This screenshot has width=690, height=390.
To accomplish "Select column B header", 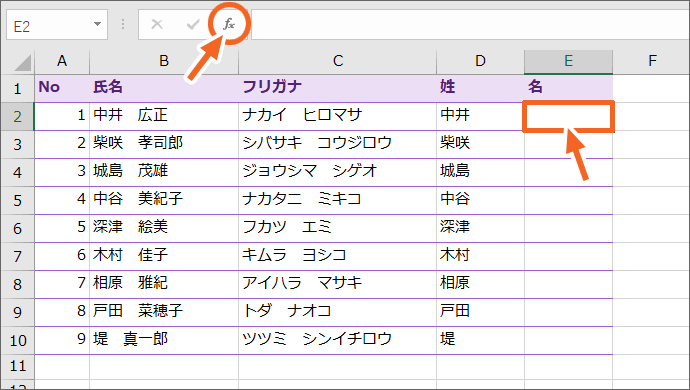I will (164, 61).
